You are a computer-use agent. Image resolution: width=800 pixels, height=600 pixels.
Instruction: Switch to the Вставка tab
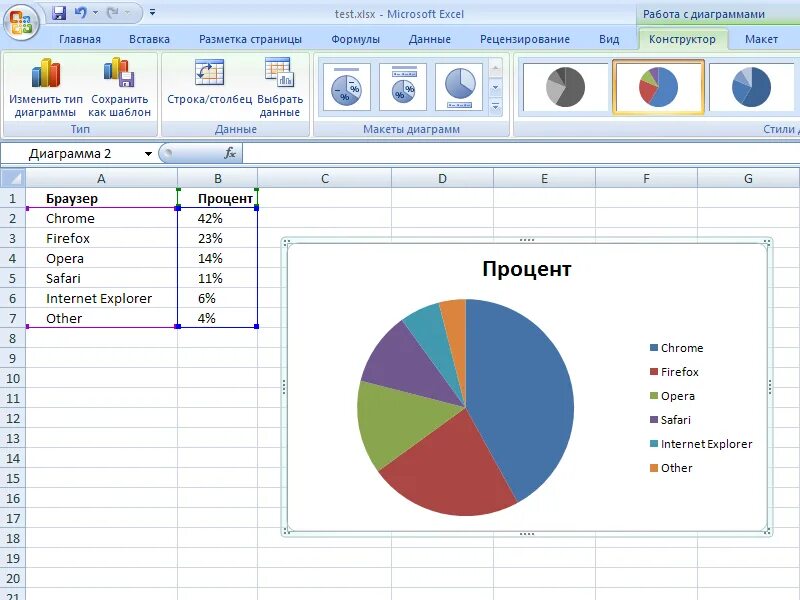(149, 39)
